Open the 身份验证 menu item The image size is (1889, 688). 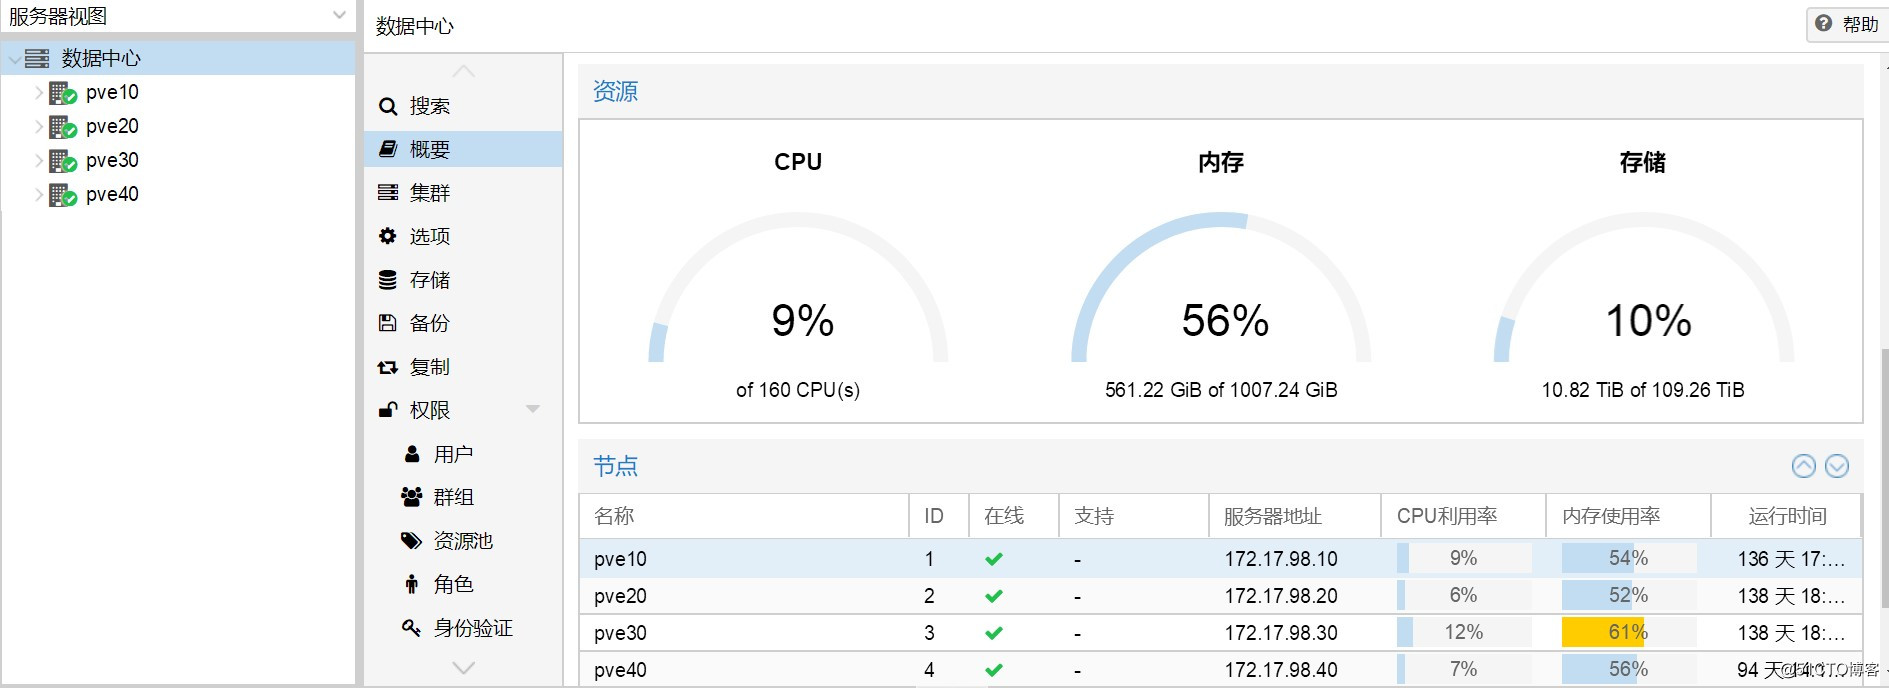[464, 628]
